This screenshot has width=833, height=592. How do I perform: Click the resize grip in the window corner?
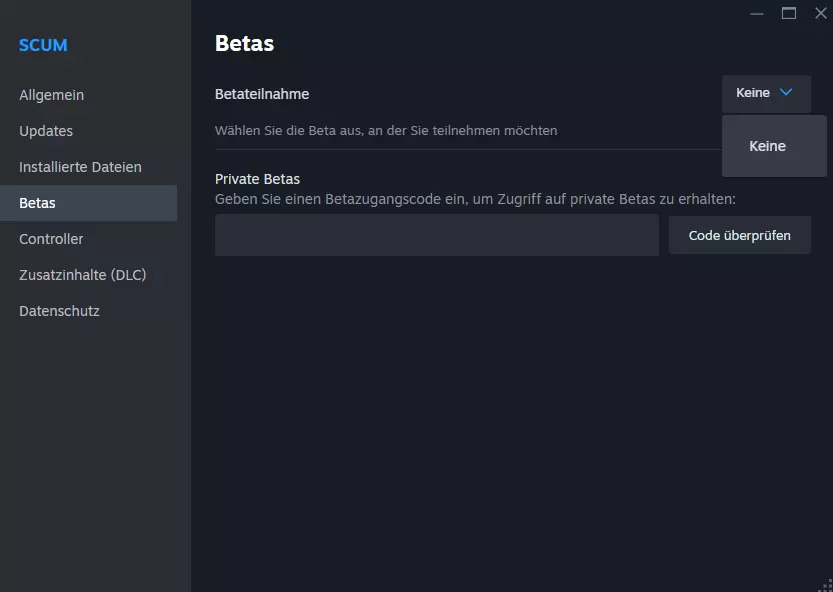coord(826,585)
